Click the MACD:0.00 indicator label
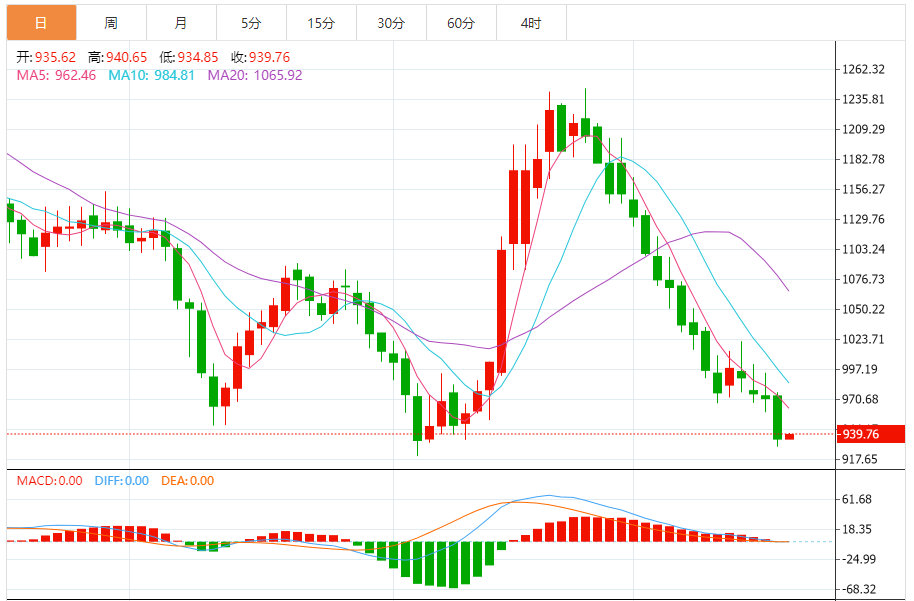The height and width of the screenshot is (601, 914). click(50, 481)
